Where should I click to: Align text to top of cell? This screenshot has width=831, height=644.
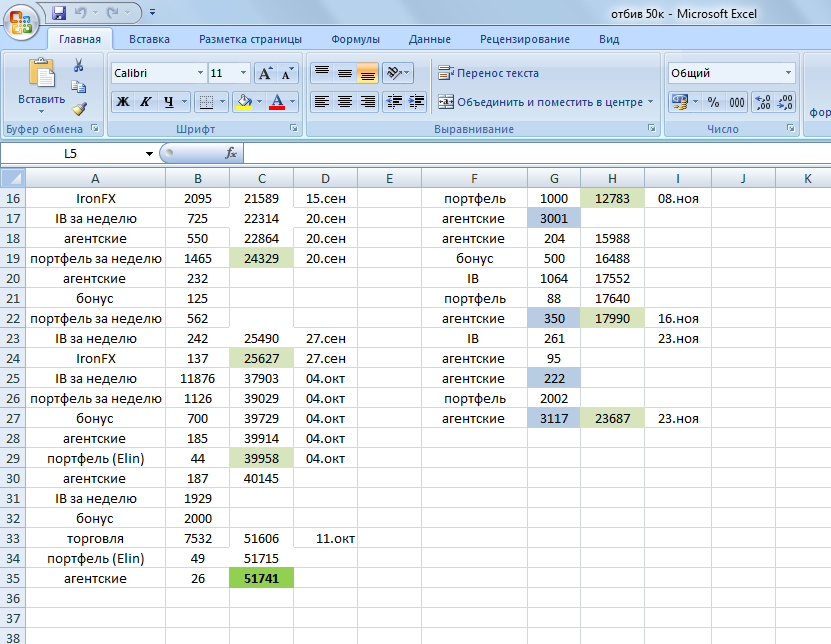(x=321, y=73)
